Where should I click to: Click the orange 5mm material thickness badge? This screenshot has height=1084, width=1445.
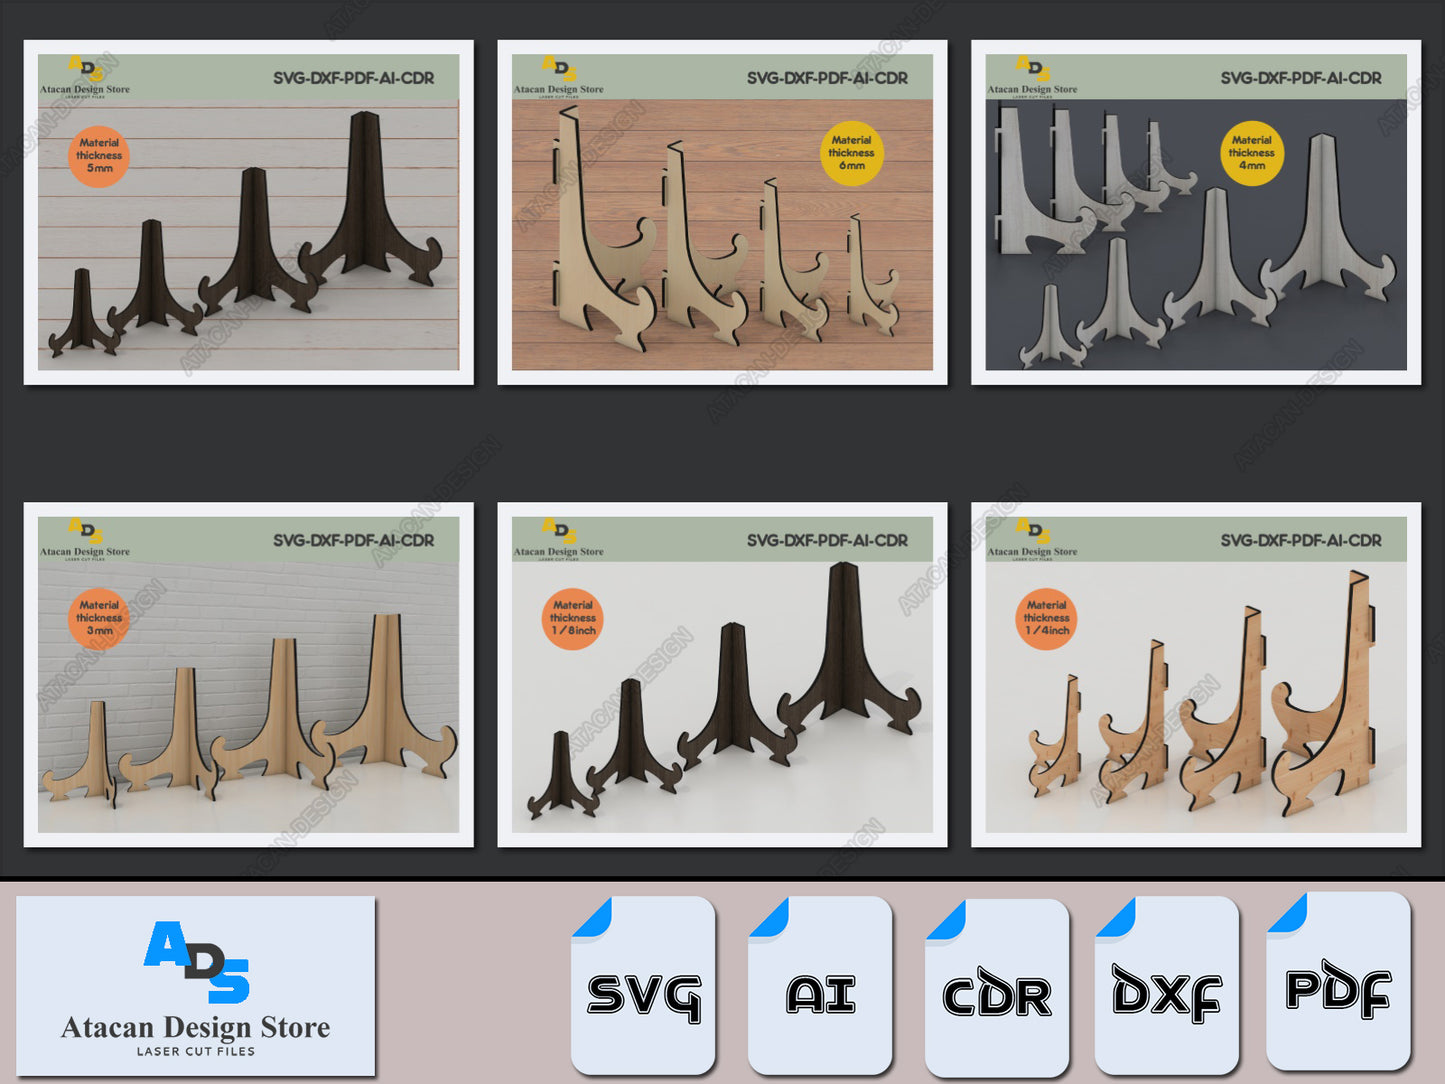99,156
